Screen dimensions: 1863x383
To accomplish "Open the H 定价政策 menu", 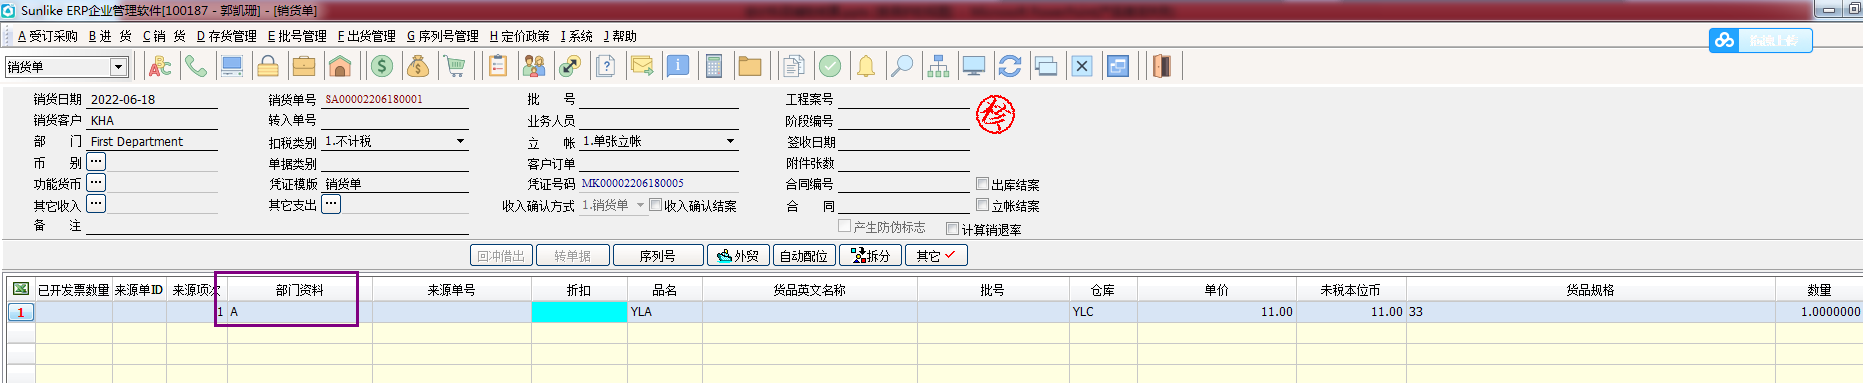I will point(519,36).
